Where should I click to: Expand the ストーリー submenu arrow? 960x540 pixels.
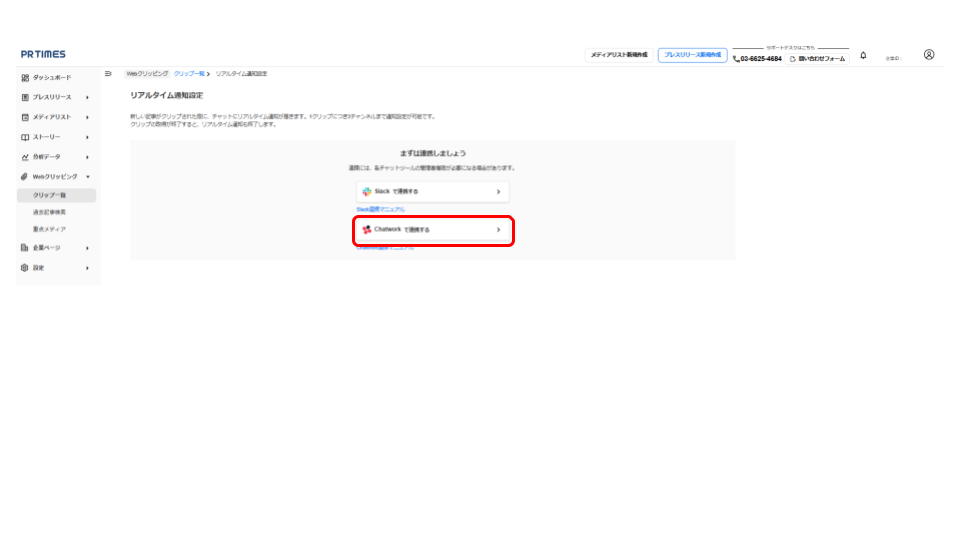tap(88, 137)
